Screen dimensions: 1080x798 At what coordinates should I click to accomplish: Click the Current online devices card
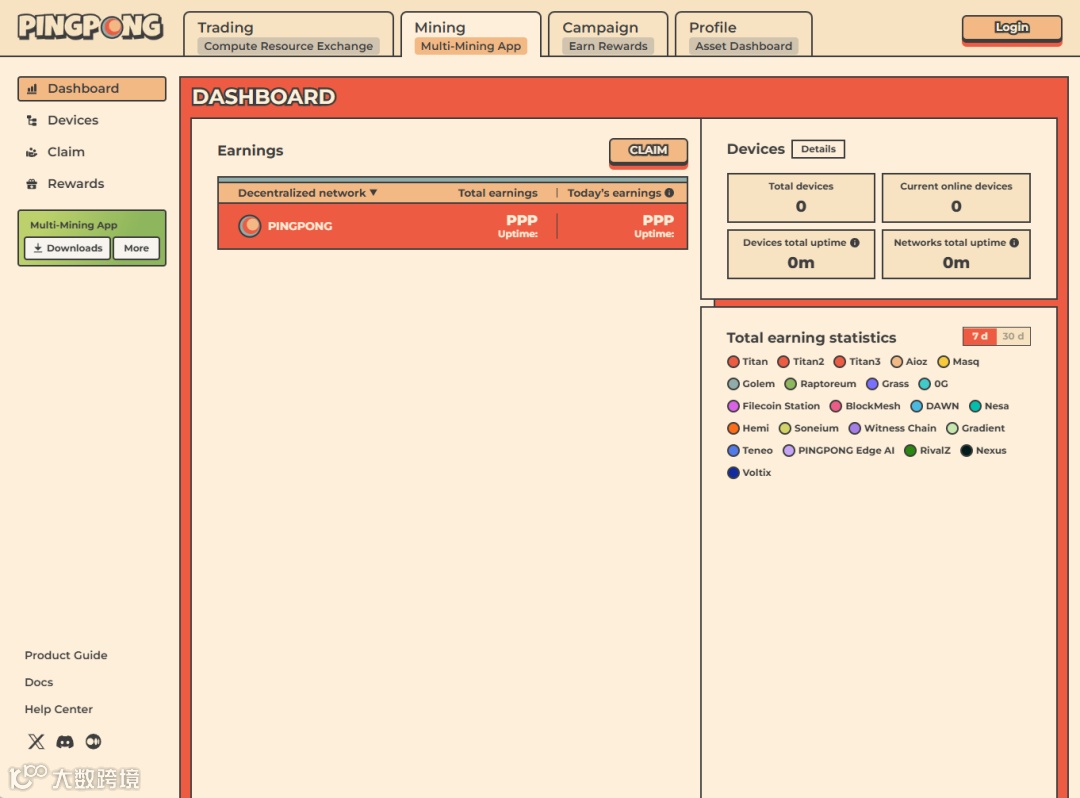956,198
